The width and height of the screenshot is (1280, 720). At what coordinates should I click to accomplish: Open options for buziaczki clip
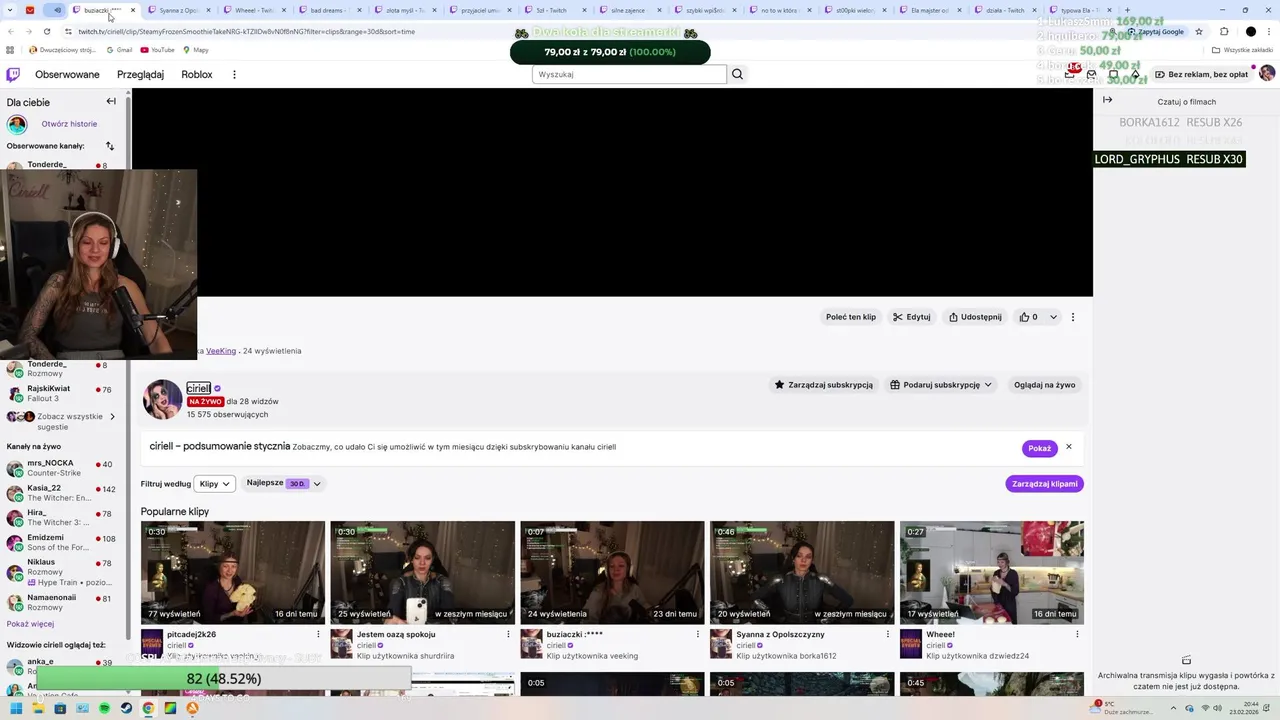pyautogui.click(x=698, y=634)
